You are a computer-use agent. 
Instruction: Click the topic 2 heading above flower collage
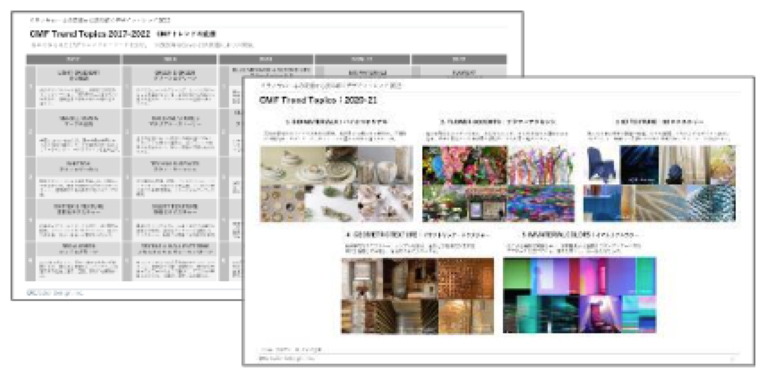point(497,122)
